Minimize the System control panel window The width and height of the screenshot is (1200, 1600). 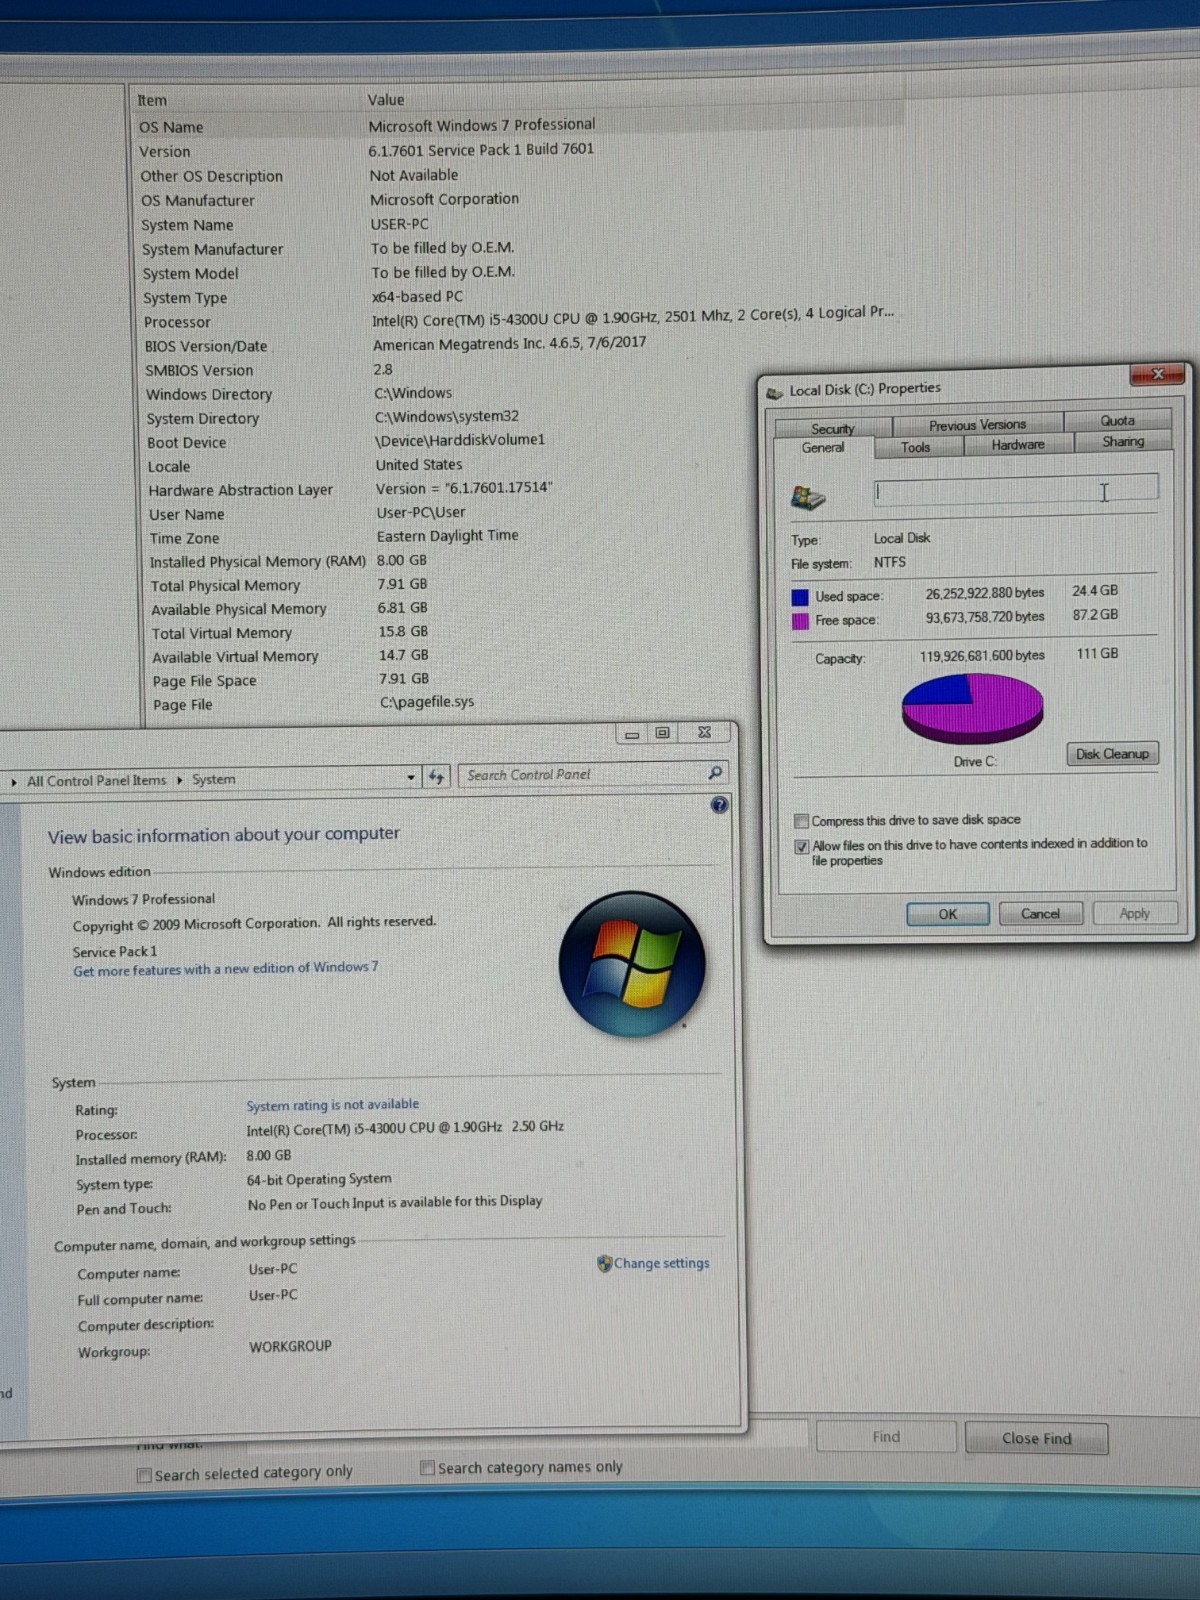[632, 734]
